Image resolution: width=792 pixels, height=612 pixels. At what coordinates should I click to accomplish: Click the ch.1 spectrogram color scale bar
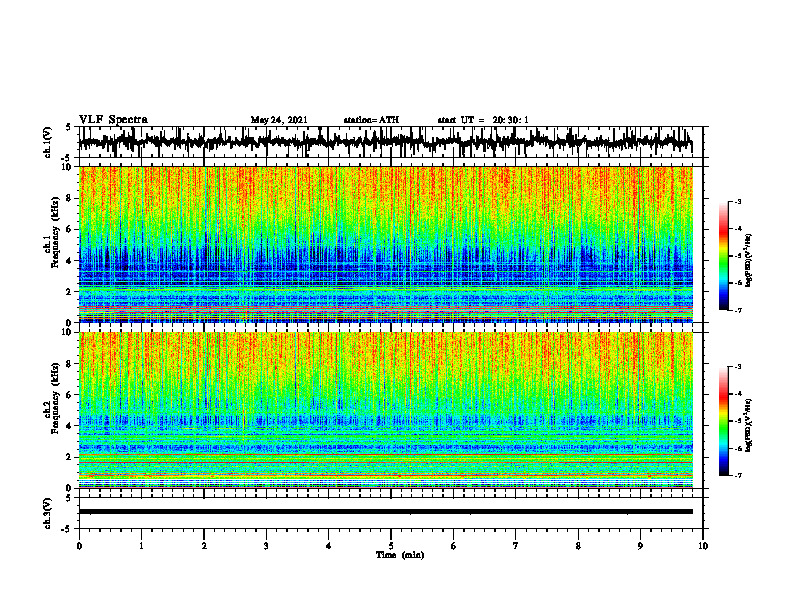[x=723, y=256]
